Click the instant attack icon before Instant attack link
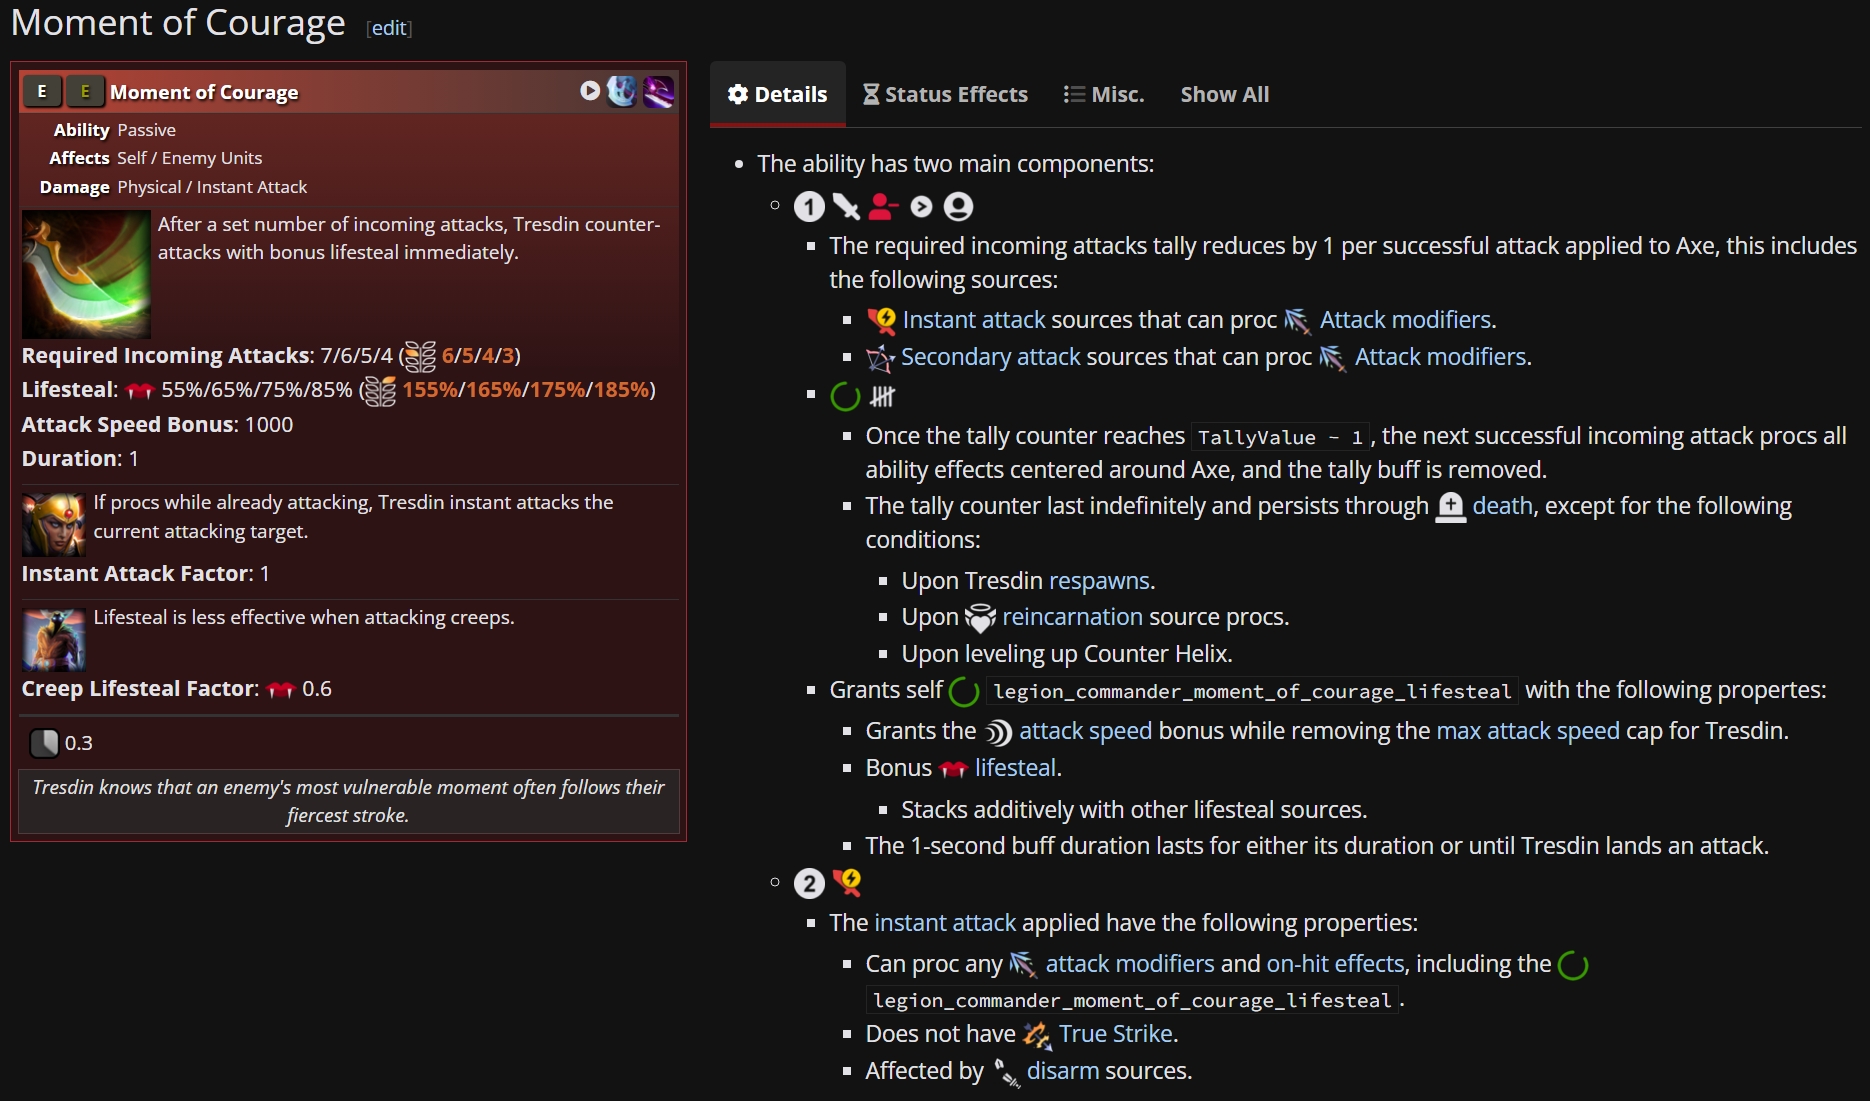 click(882, 321)
